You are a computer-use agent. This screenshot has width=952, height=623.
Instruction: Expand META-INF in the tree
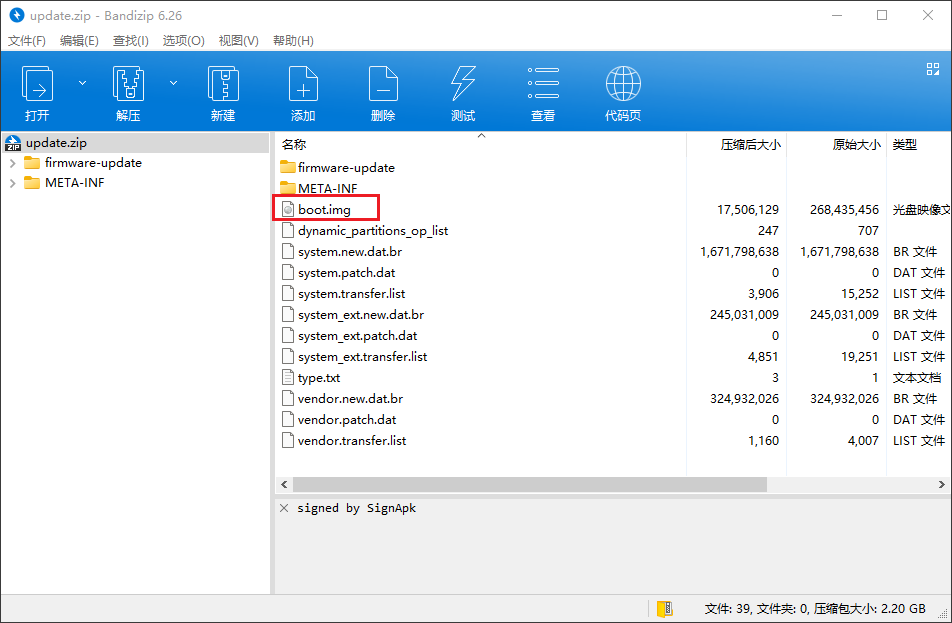[x=13, y=183]
